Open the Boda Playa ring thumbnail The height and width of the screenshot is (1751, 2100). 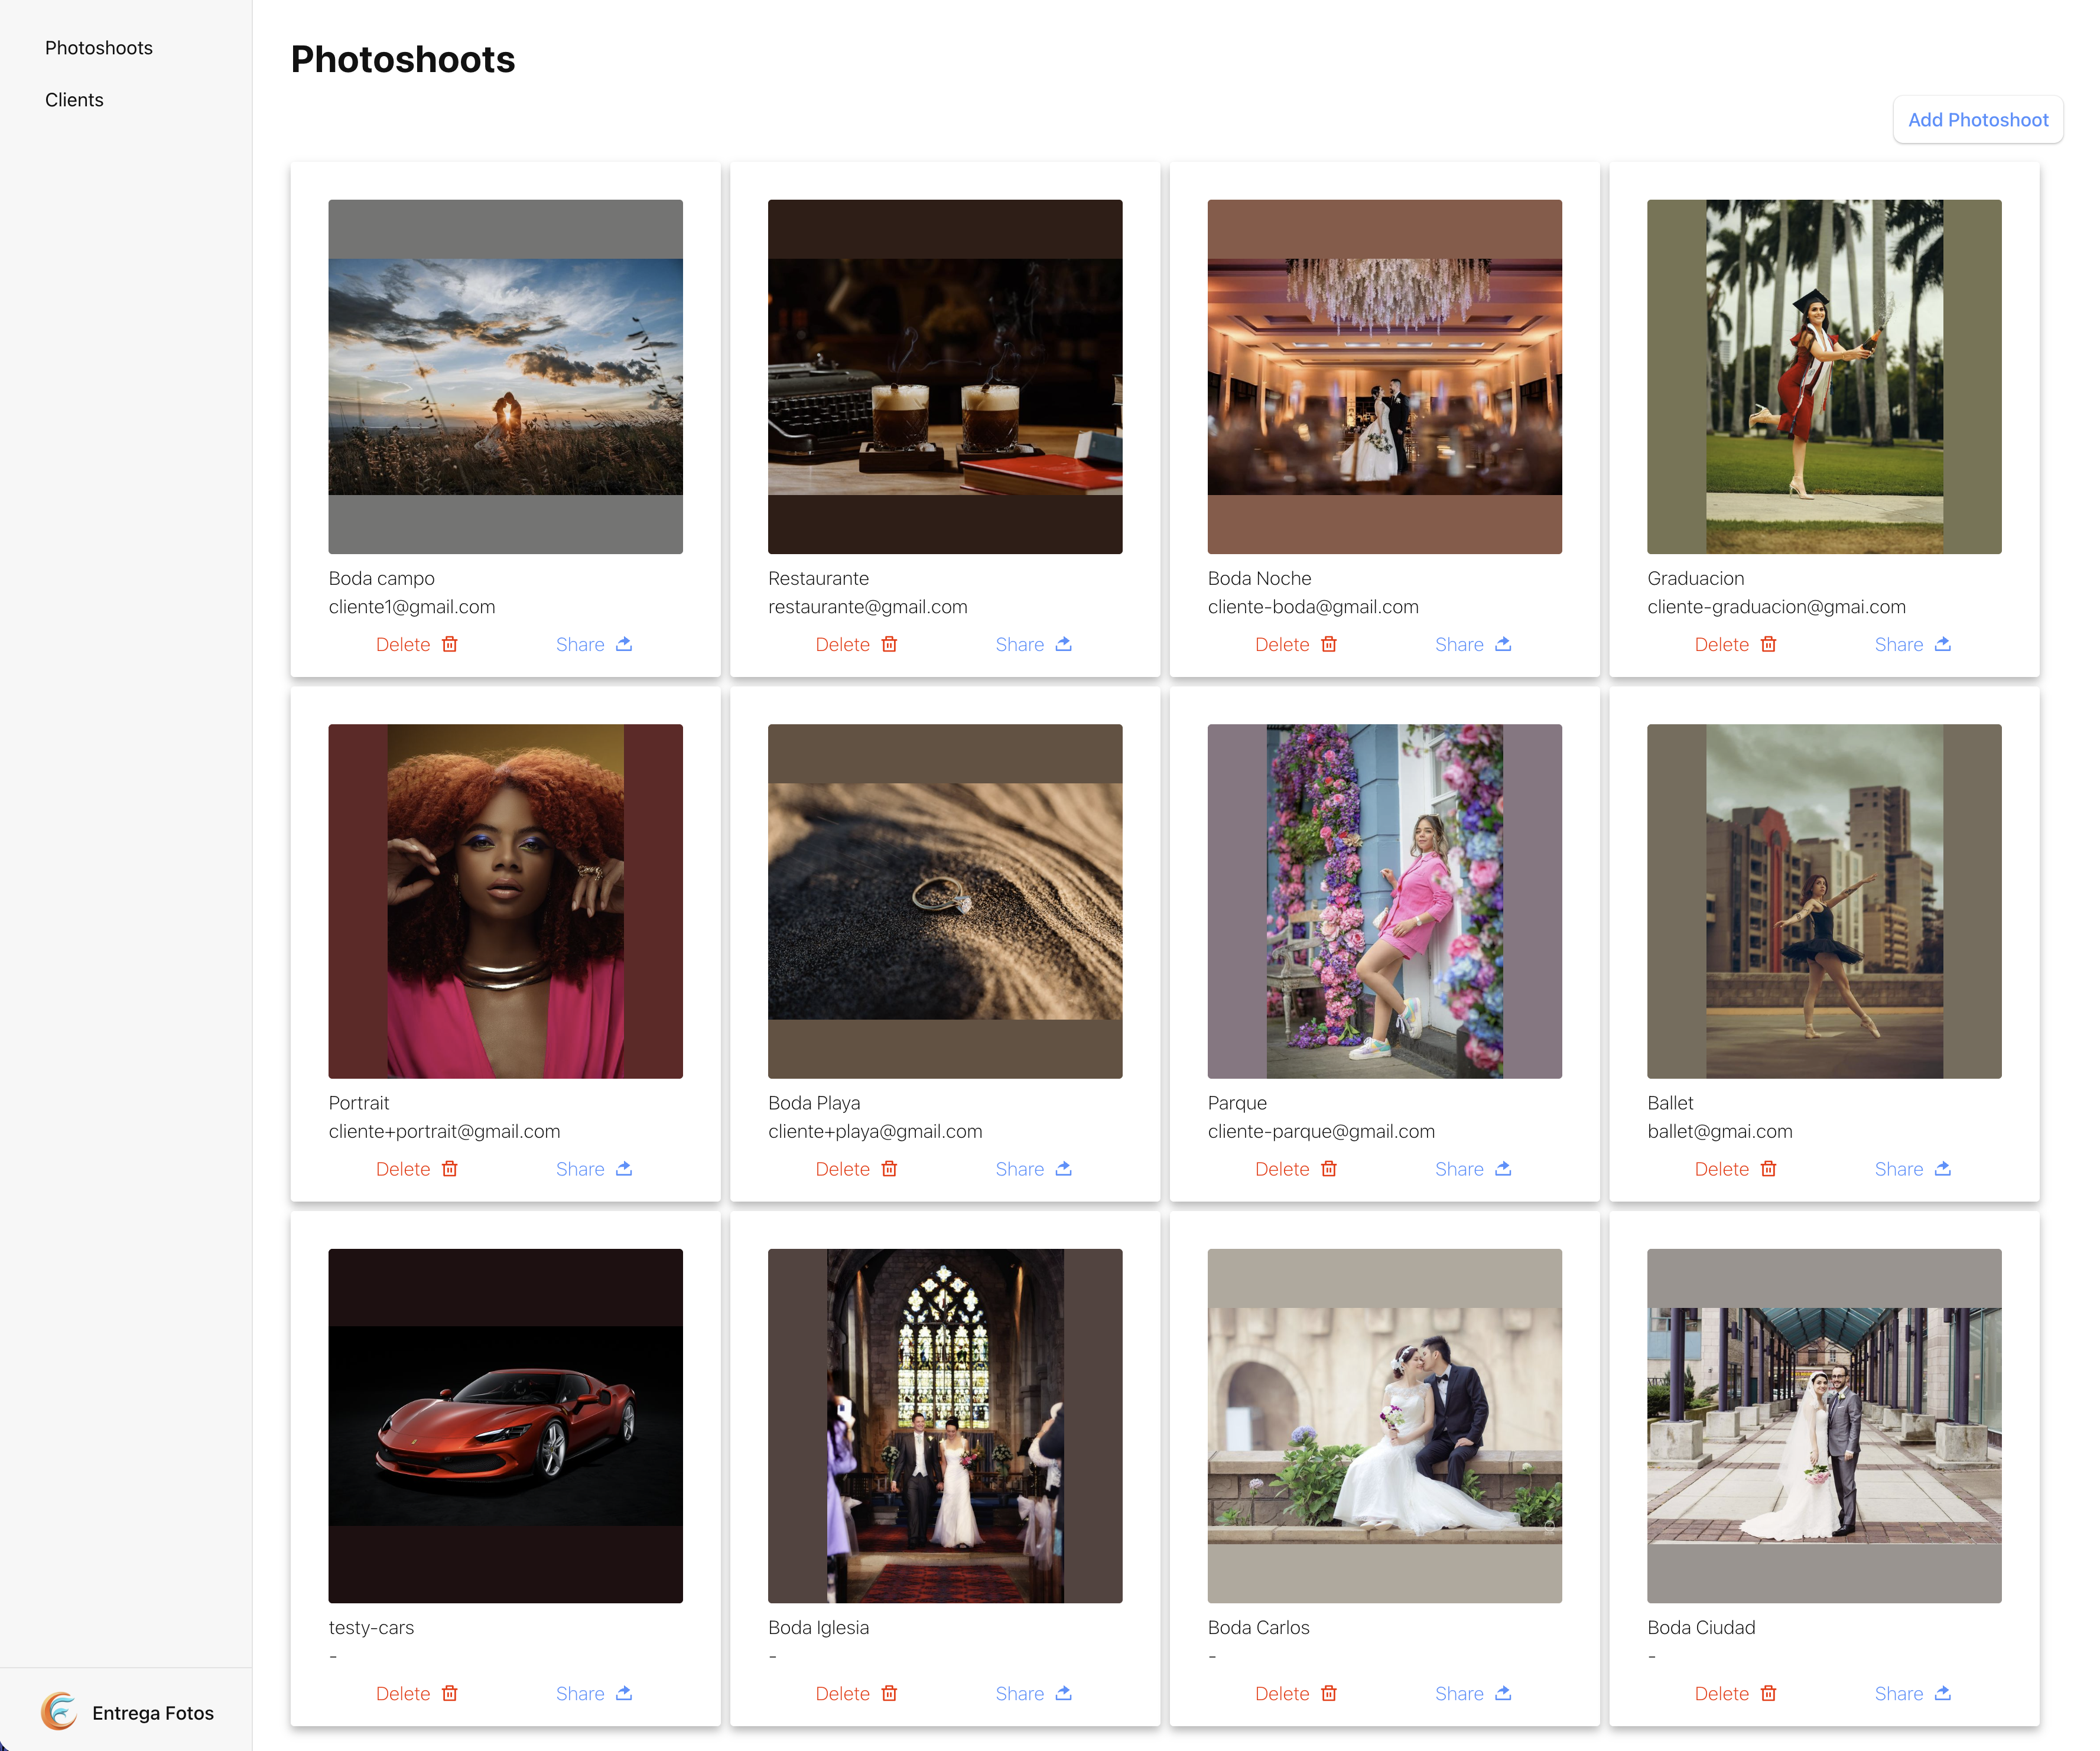(x=944, y=901)
